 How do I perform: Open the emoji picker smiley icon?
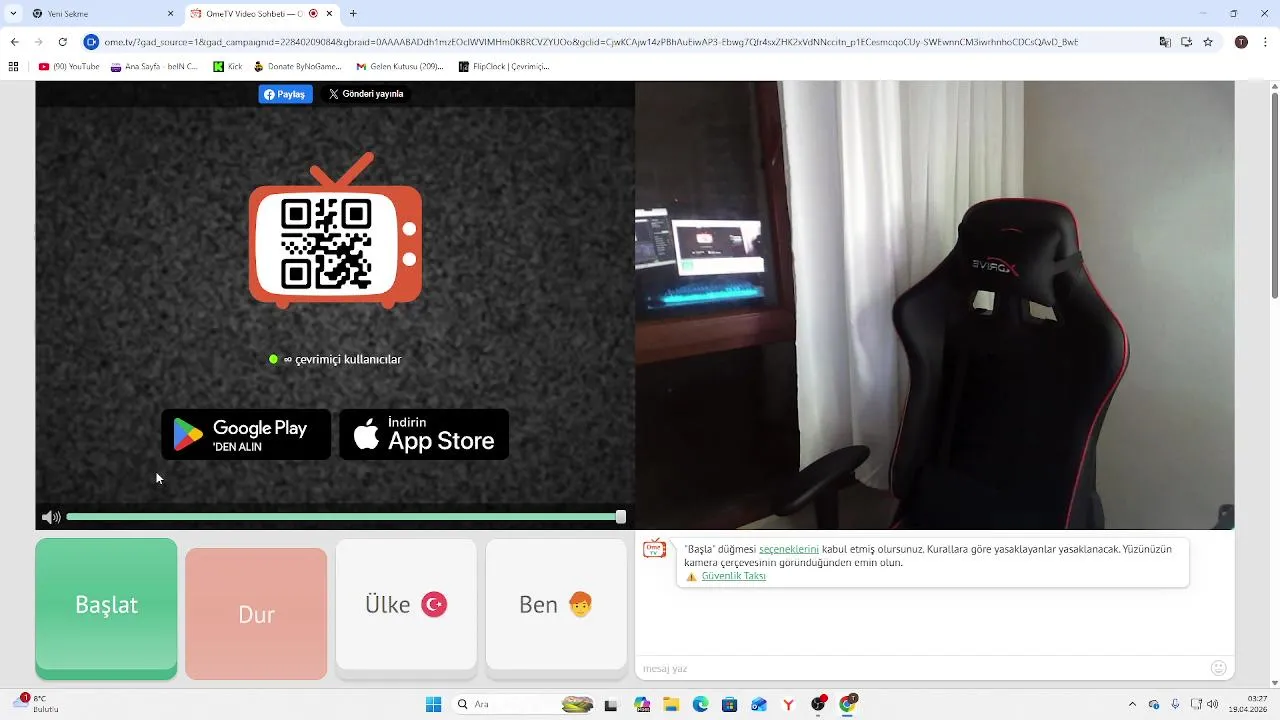pyautogui.click(x=1218, y=668)
